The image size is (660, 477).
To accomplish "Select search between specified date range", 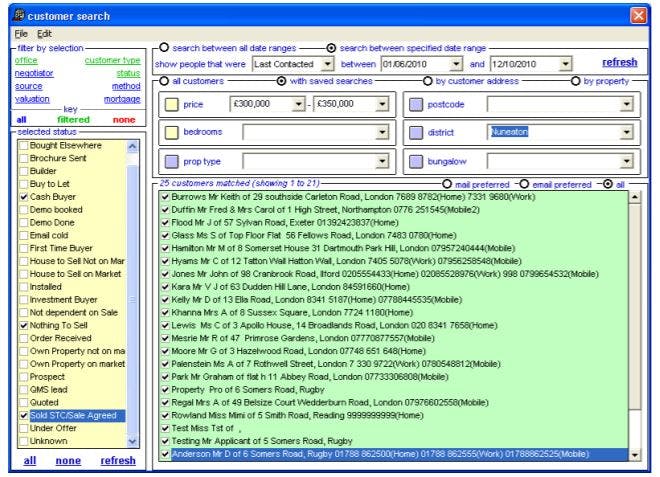I will [x=331, y=48].
